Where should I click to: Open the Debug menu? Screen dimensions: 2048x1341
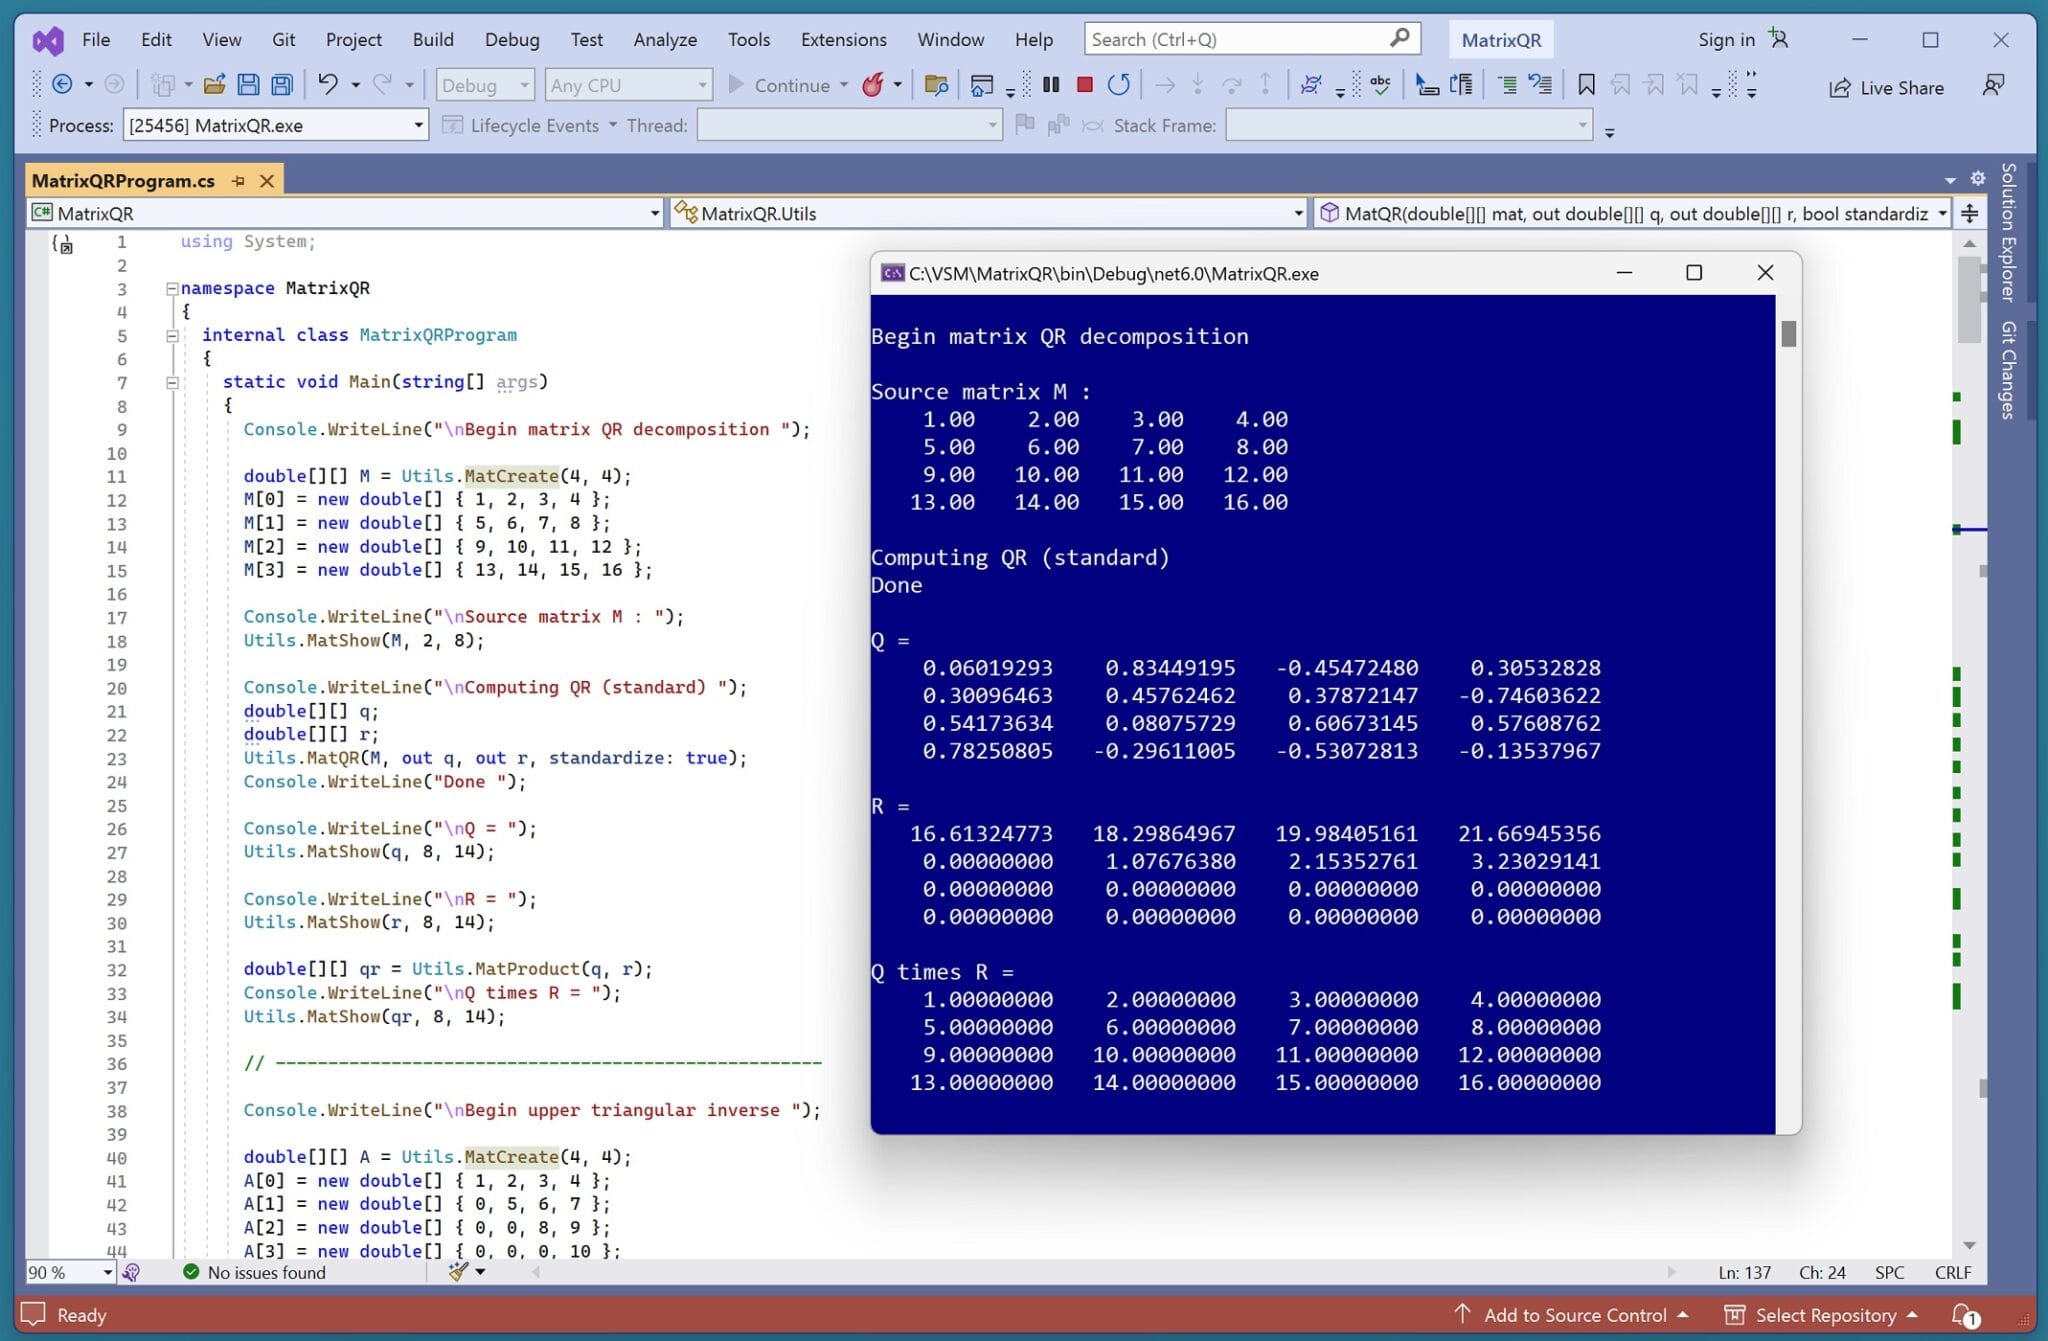click(512, 39)
